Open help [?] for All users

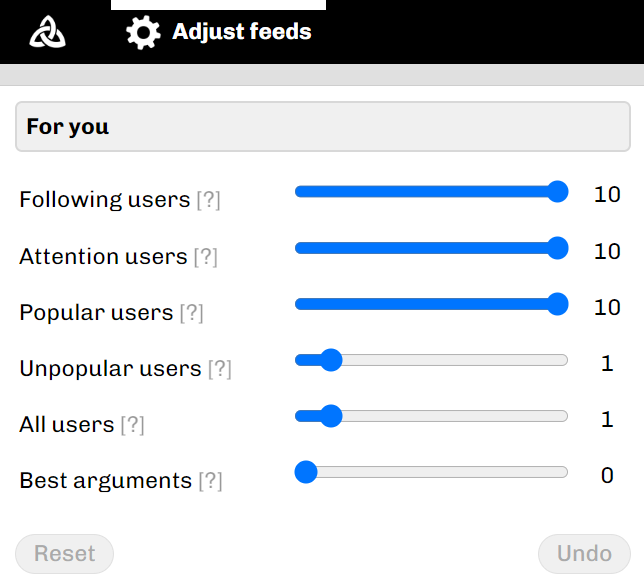[x=132, y=425]
